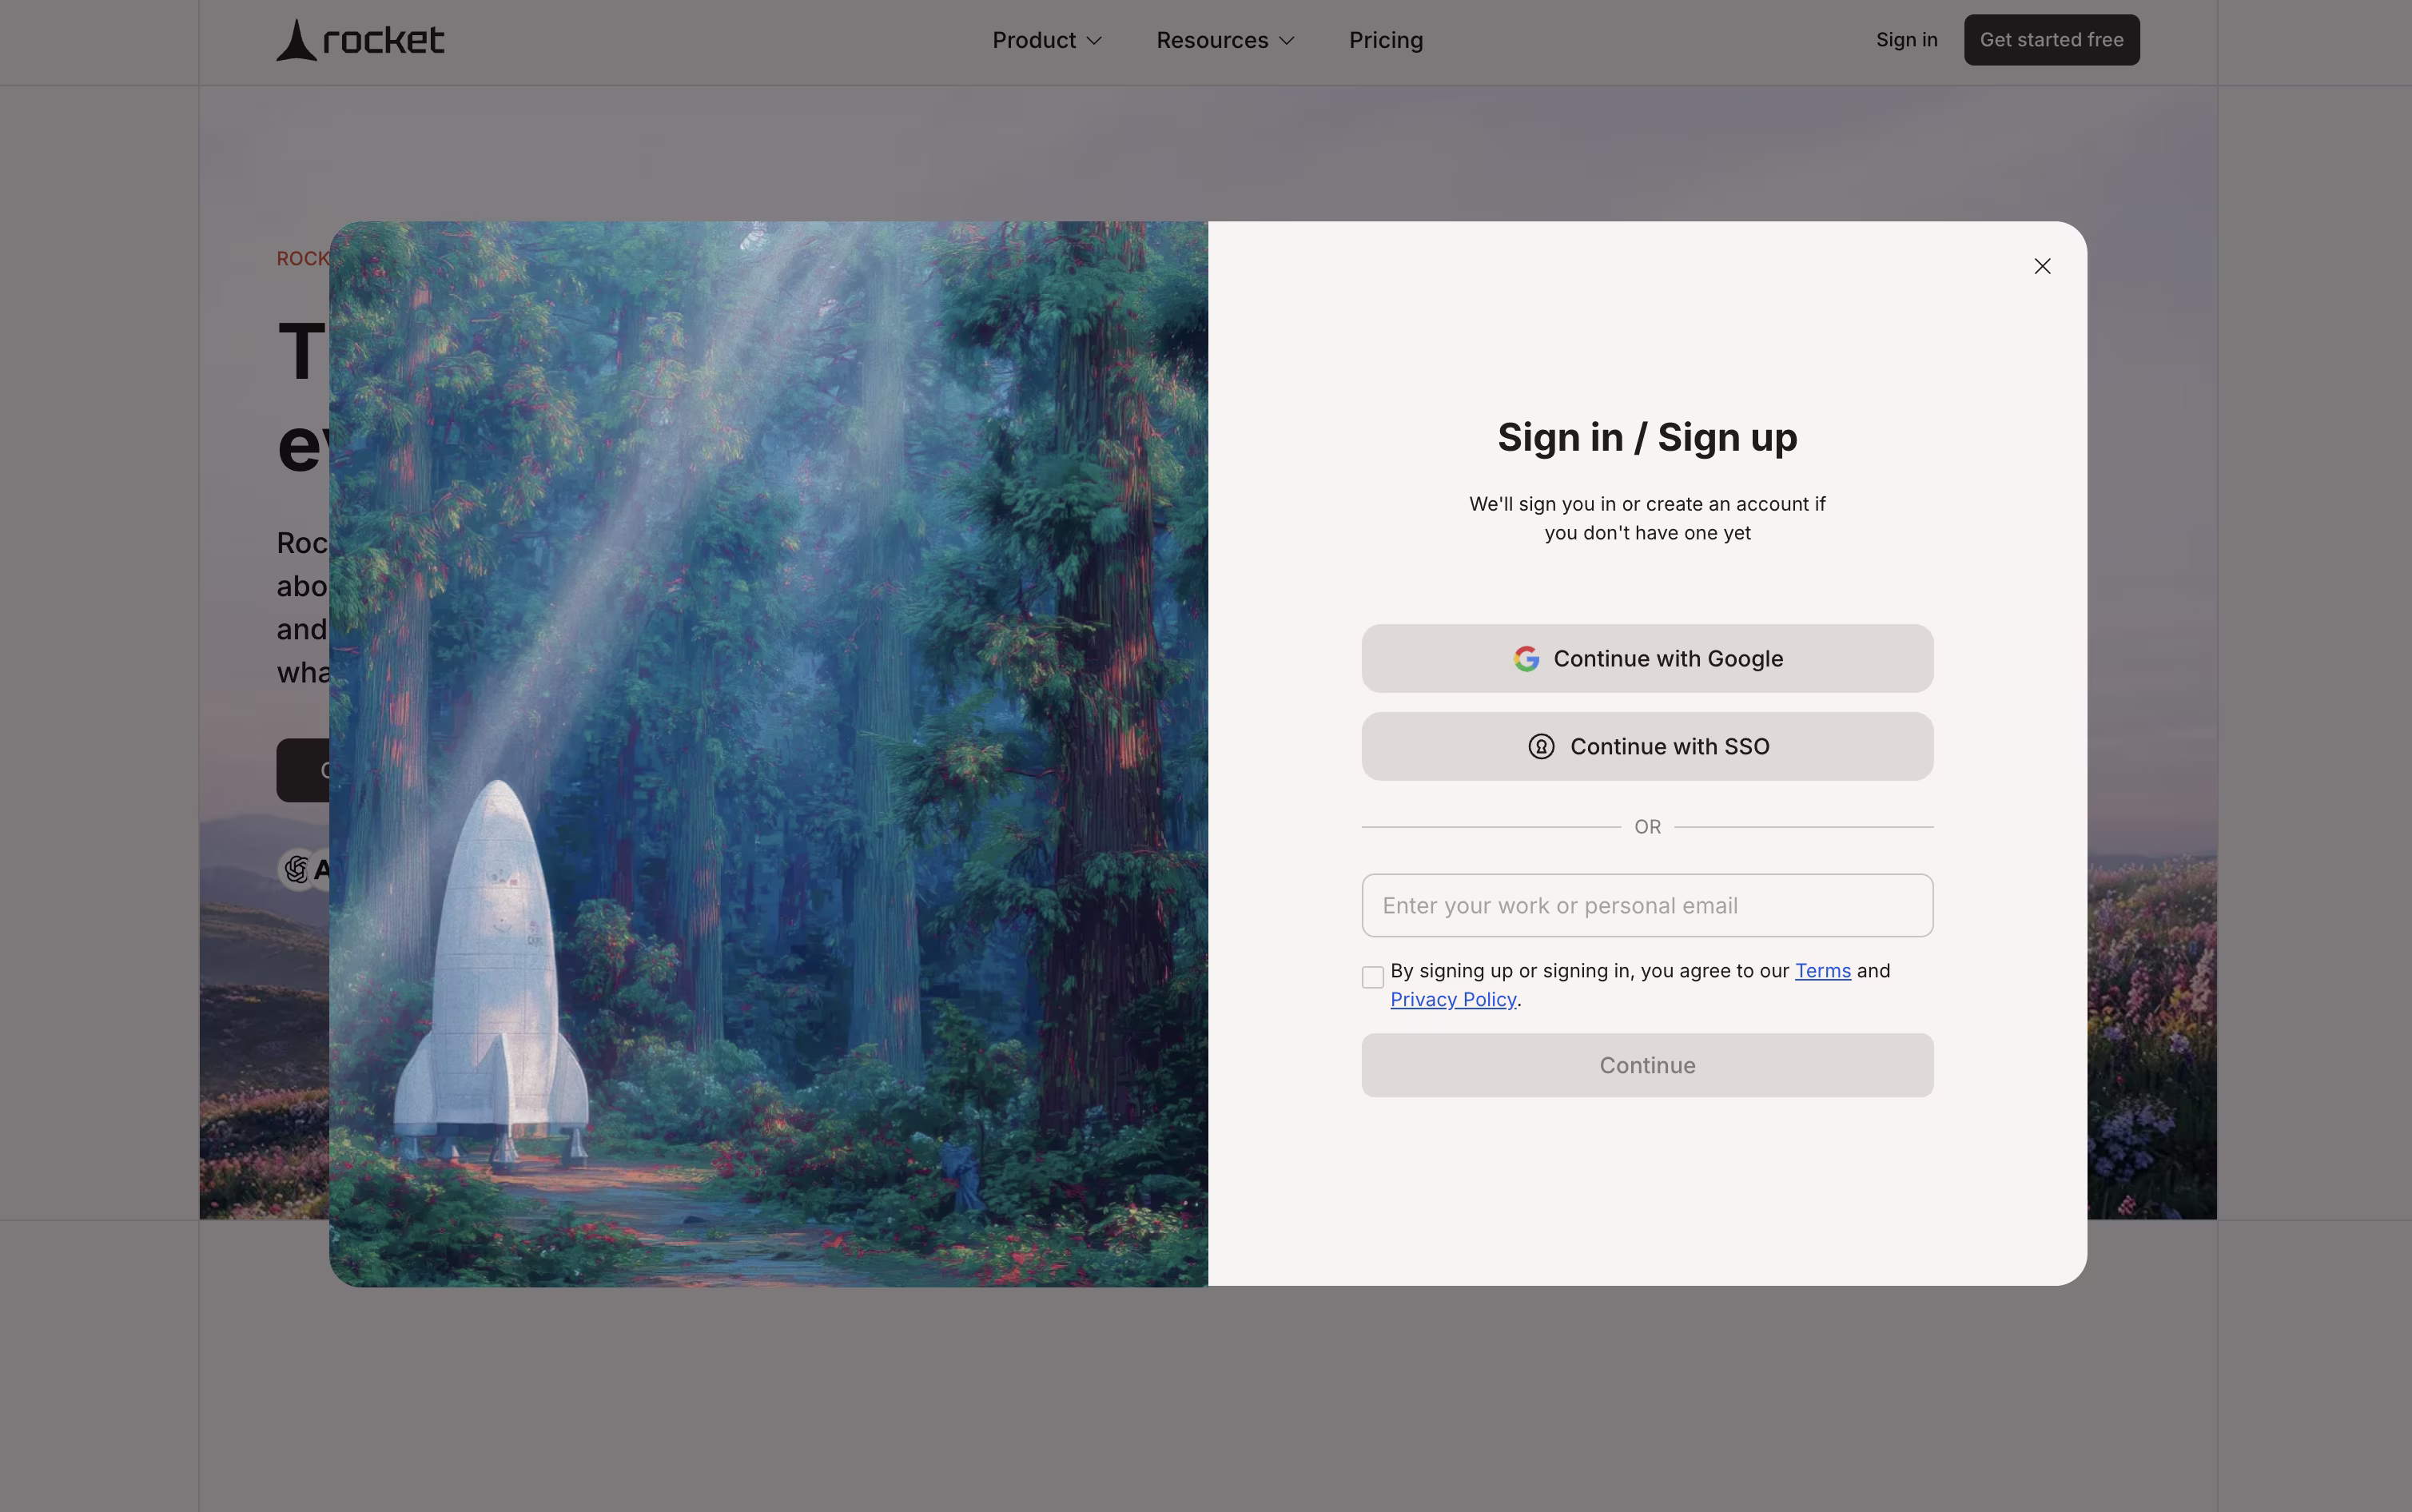2412x1512 pixels.
Task: Click the "Sign in / Sign up" heading
Action: (x=1647, y=438)
